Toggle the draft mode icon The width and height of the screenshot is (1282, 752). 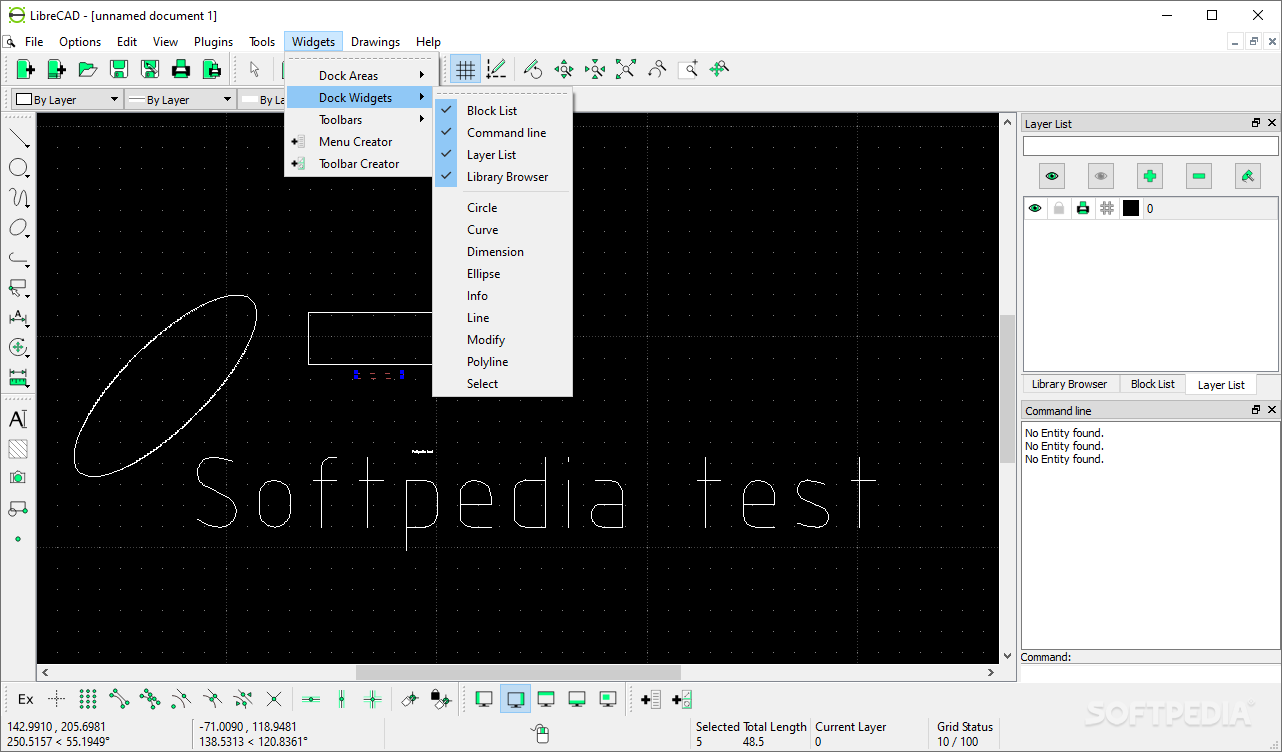[x=496, y=69]
